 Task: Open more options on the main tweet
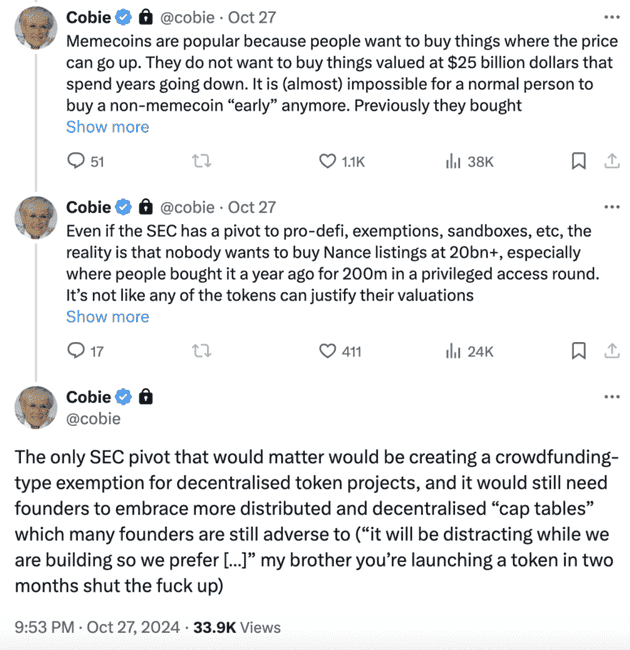[612, 397]
